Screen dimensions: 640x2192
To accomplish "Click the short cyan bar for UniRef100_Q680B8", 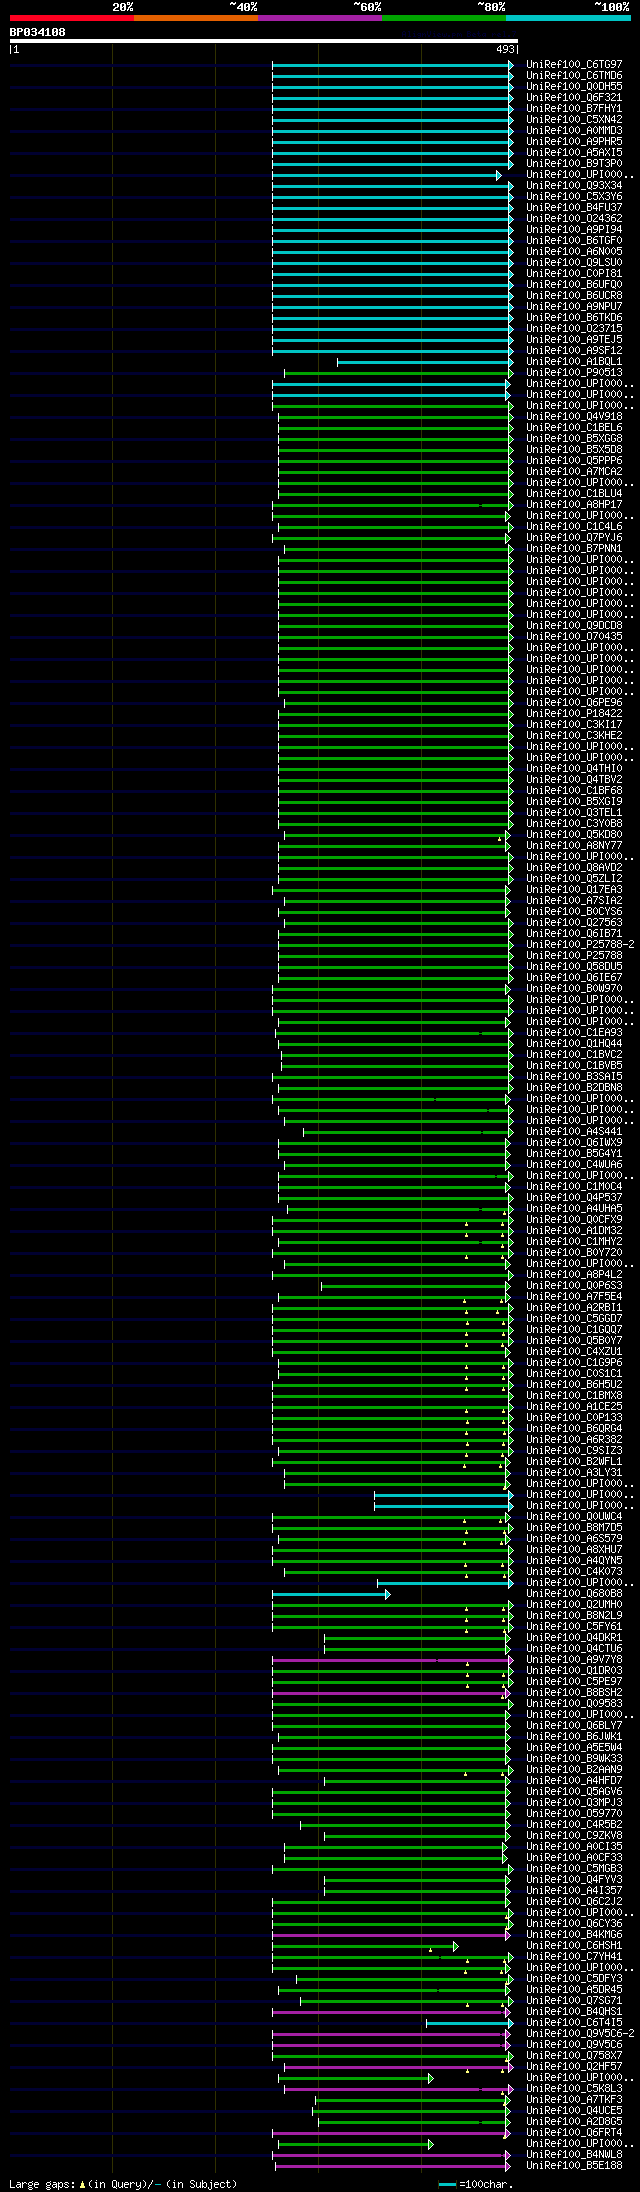I will [331, 1594].
